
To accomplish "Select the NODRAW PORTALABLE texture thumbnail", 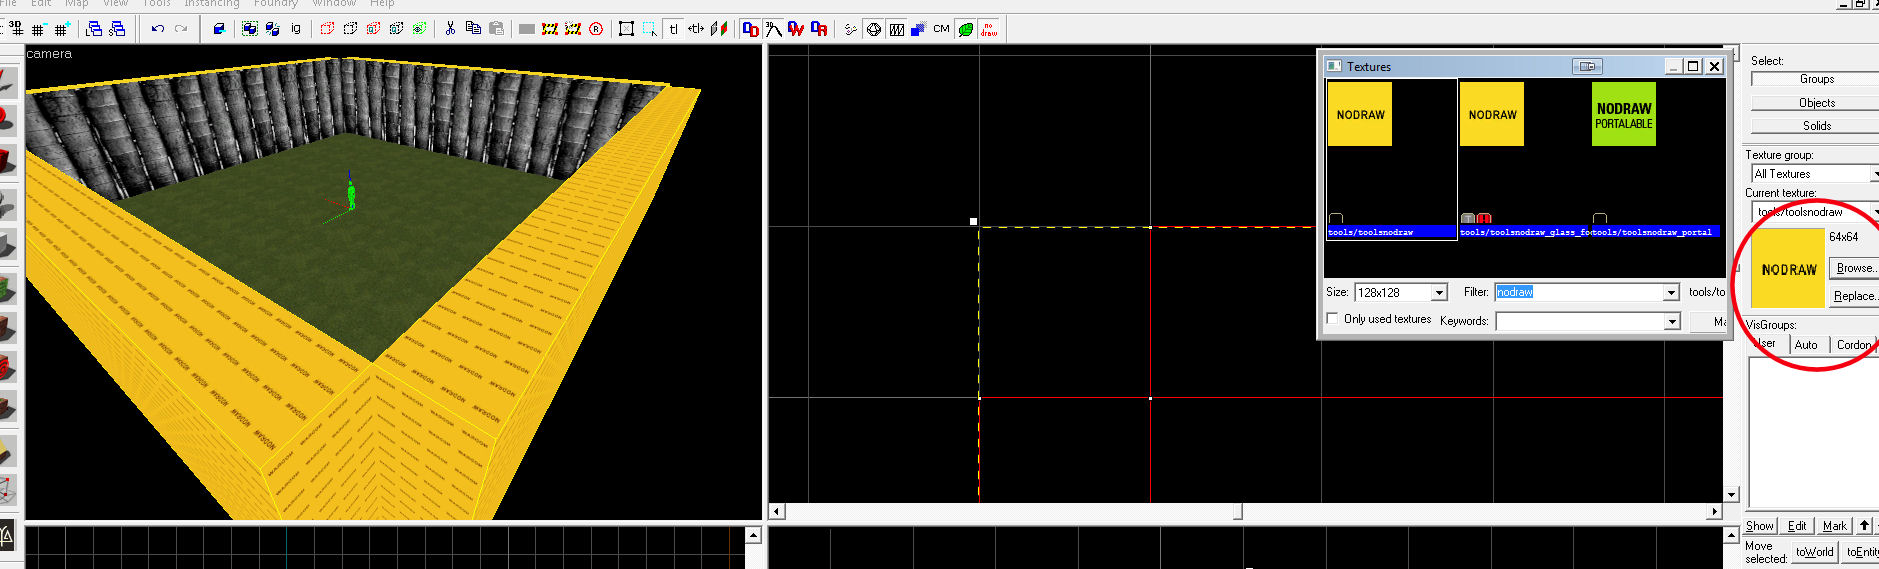I will coord(1623,115).
